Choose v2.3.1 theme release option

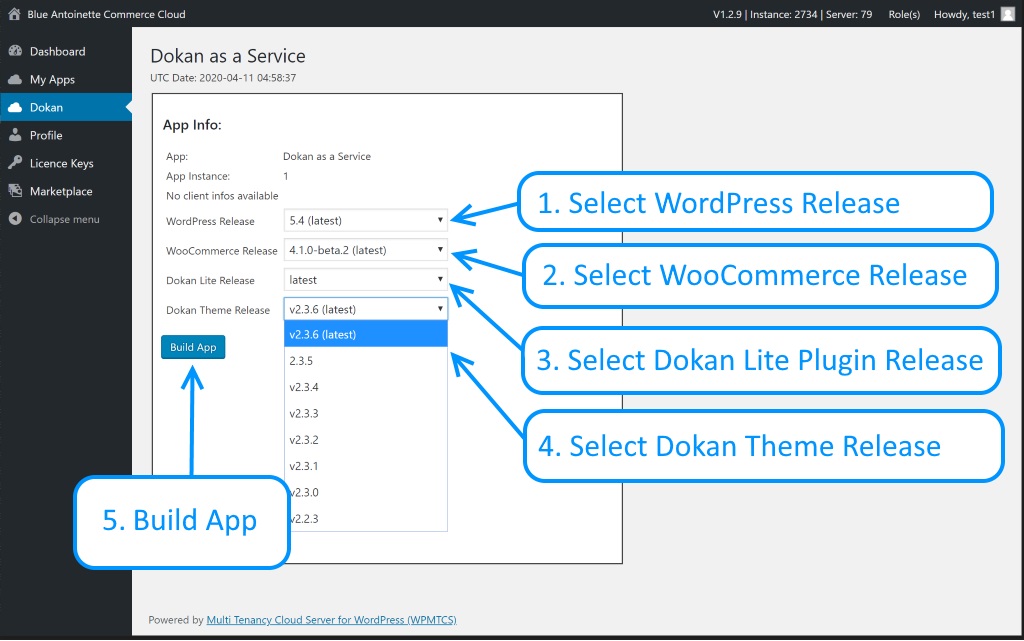click(x=366, y=466)
